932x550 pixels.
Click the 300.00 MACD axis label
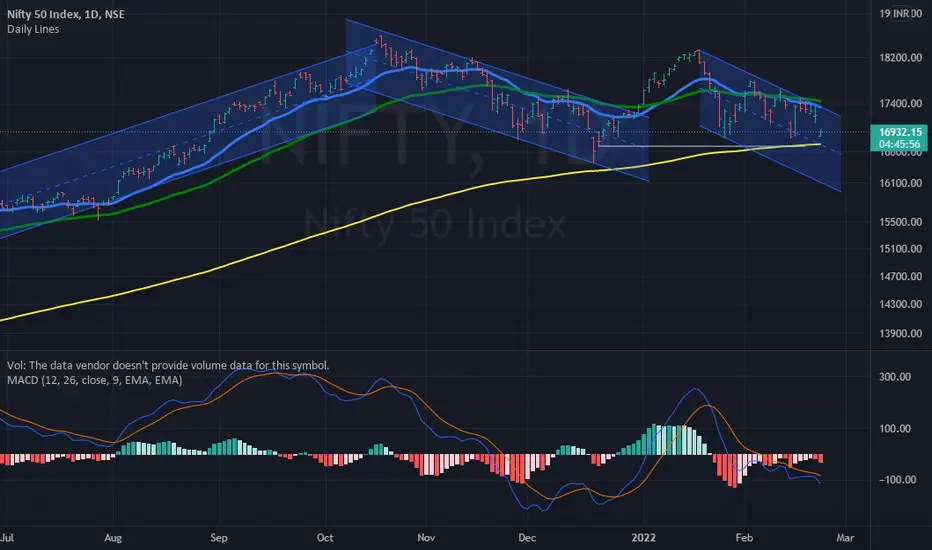coord(895,377)
